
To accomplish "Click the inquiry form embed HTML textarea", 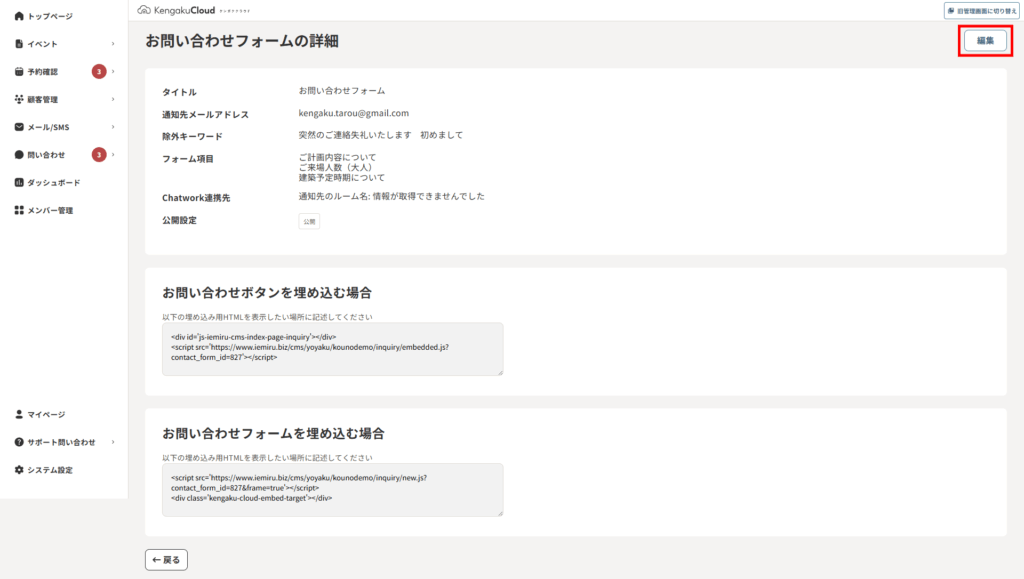I will tap(332, 490).
